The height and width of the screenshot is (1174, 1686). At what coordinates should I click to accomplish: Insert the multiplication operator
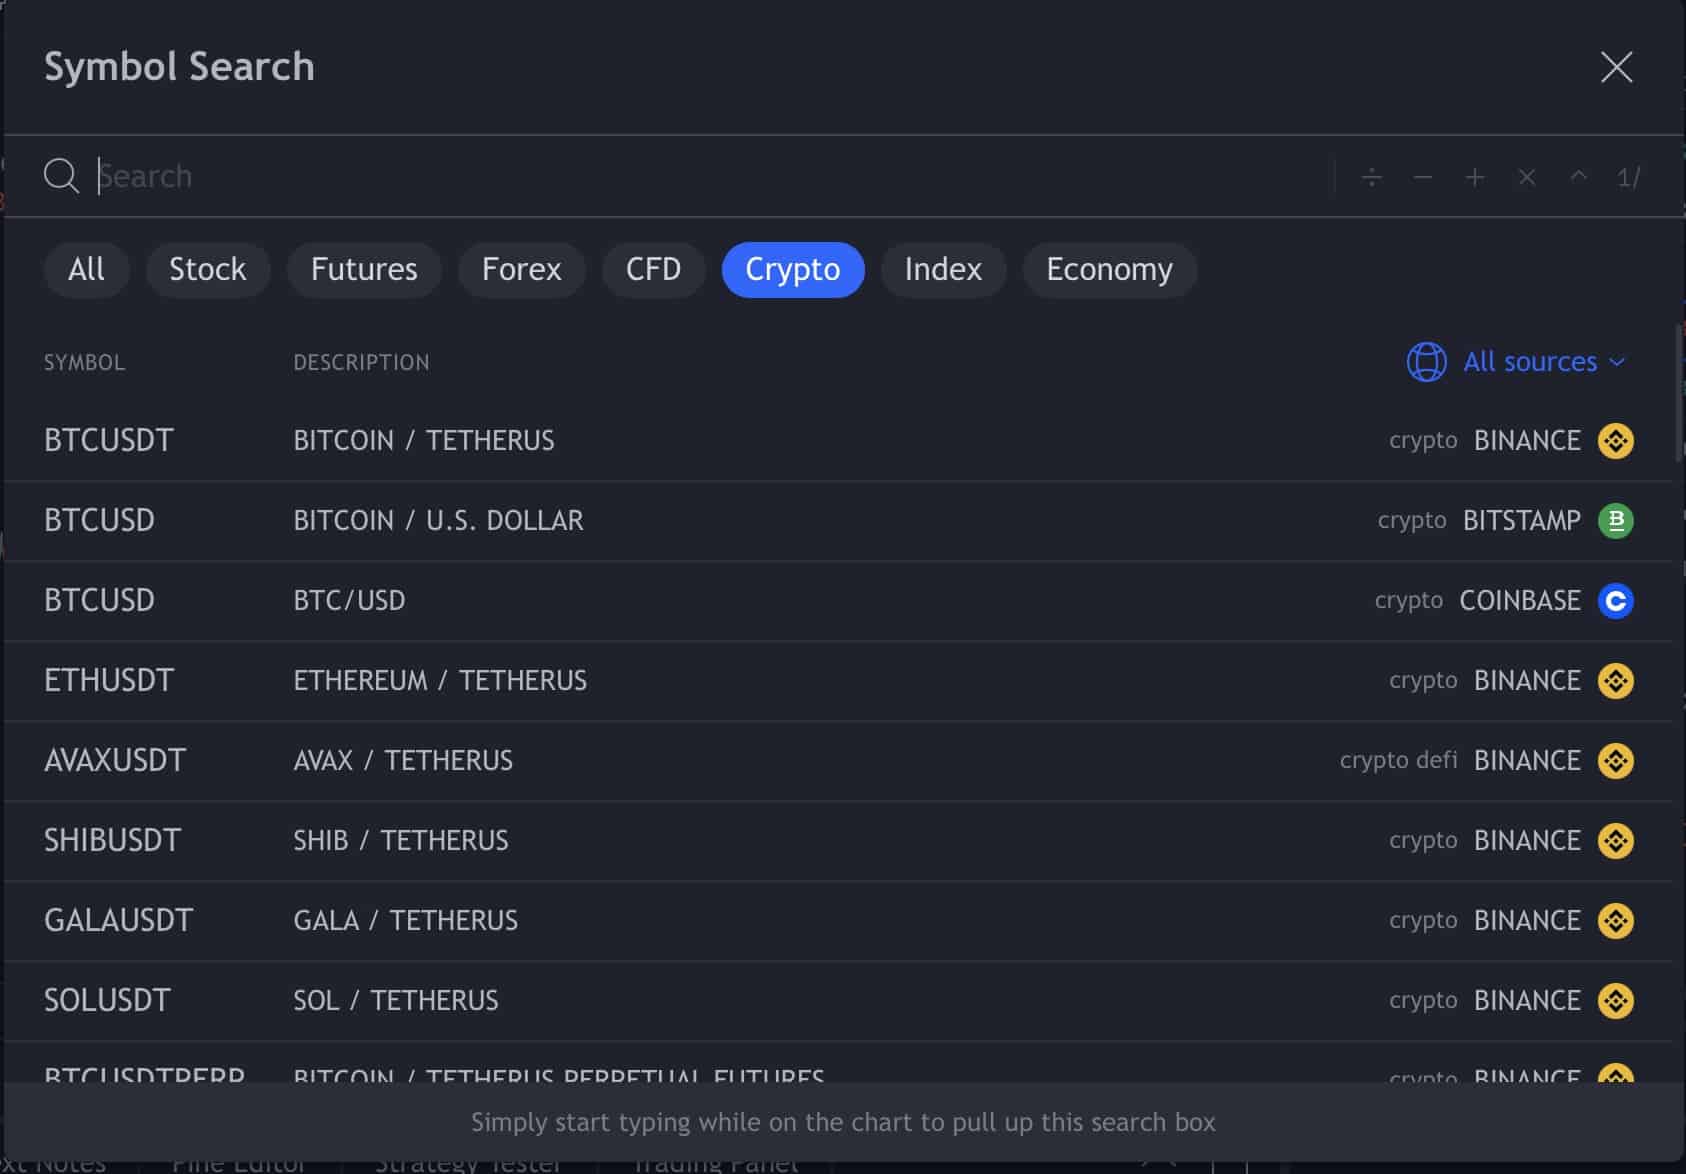click(1526, 177)
